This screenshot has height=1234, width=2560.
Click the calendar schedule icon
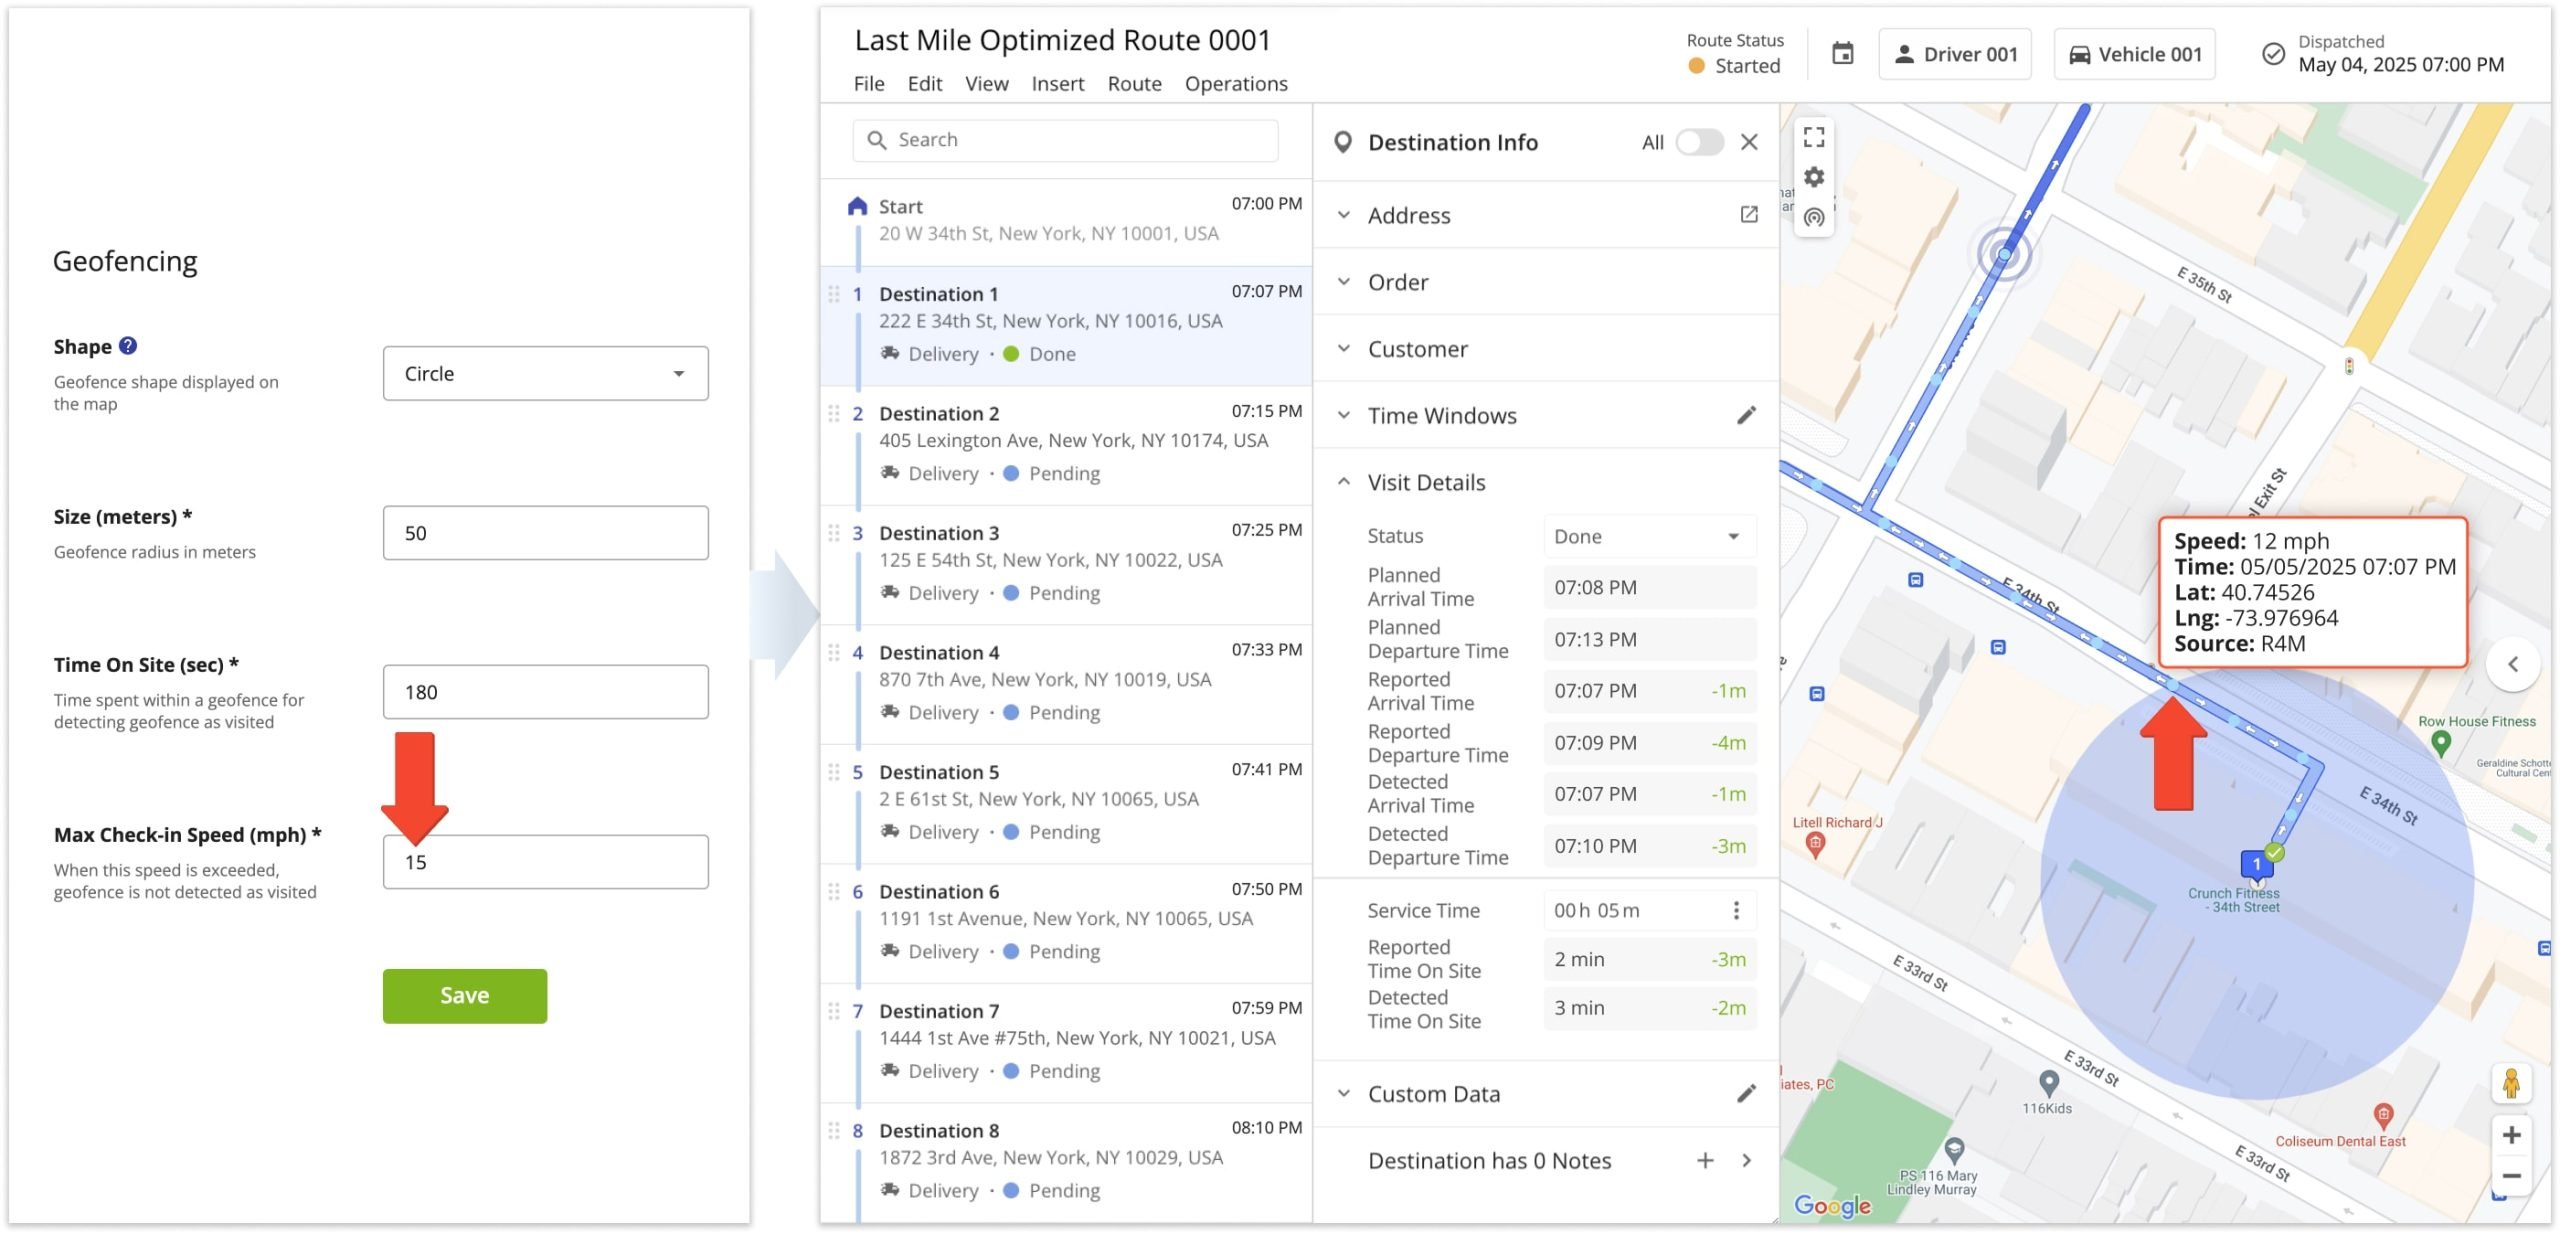click(1842, 54)
